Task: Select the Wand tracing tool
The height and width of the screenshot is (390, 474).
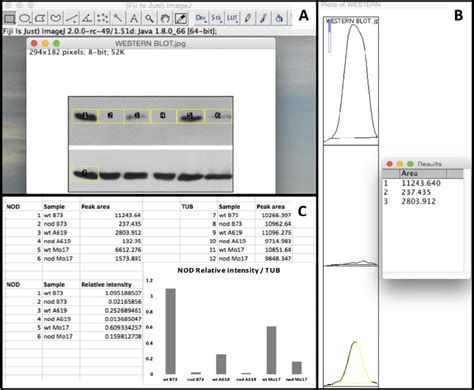Action: pos(118,18)
